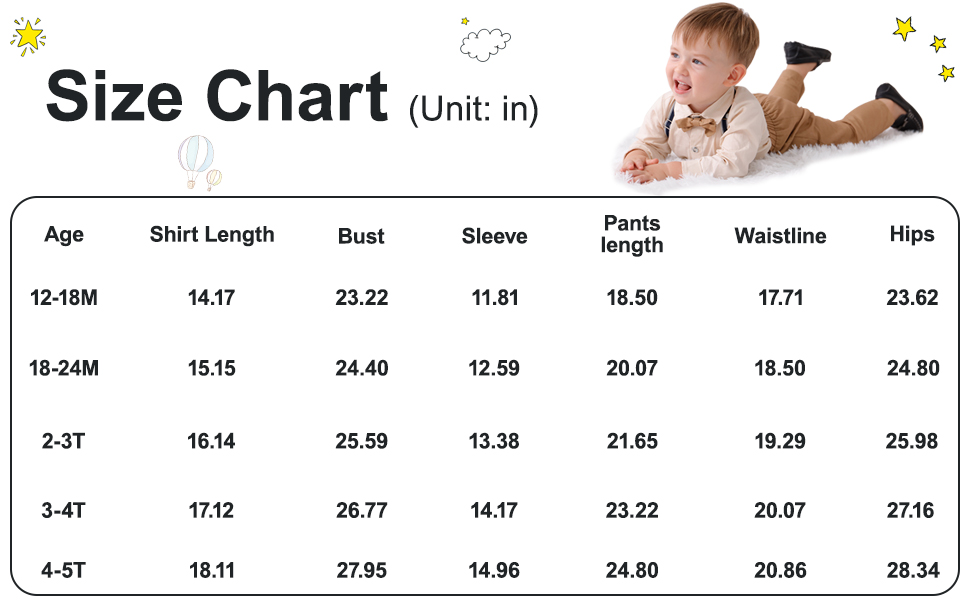Click the Bust column header

tap(361, 237)
